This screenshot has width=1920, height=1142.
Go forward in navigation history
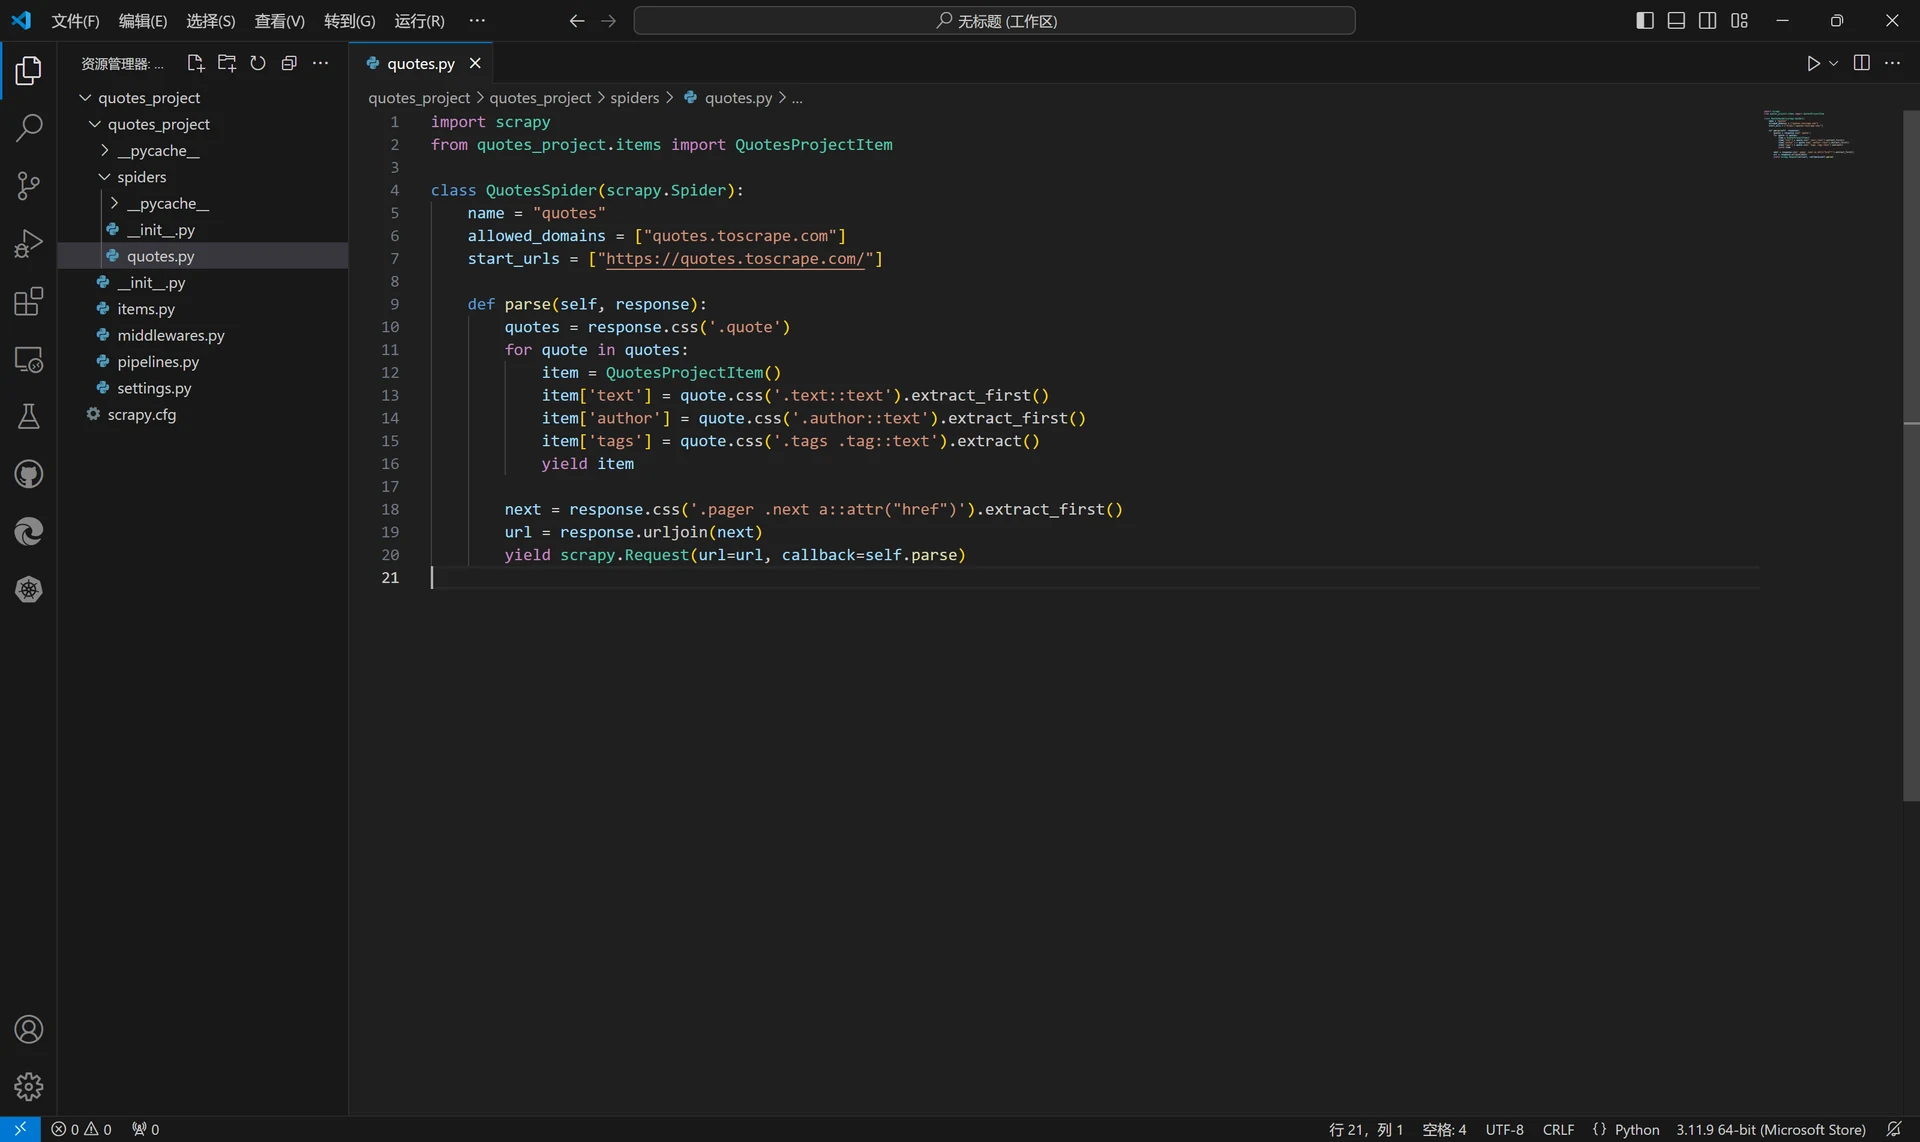point(608,20)
